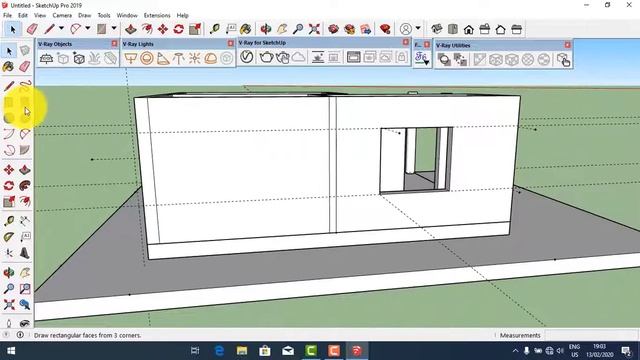
Task: Select the Follow Me tool in left toolbar
Action: [x=25, y=185]
